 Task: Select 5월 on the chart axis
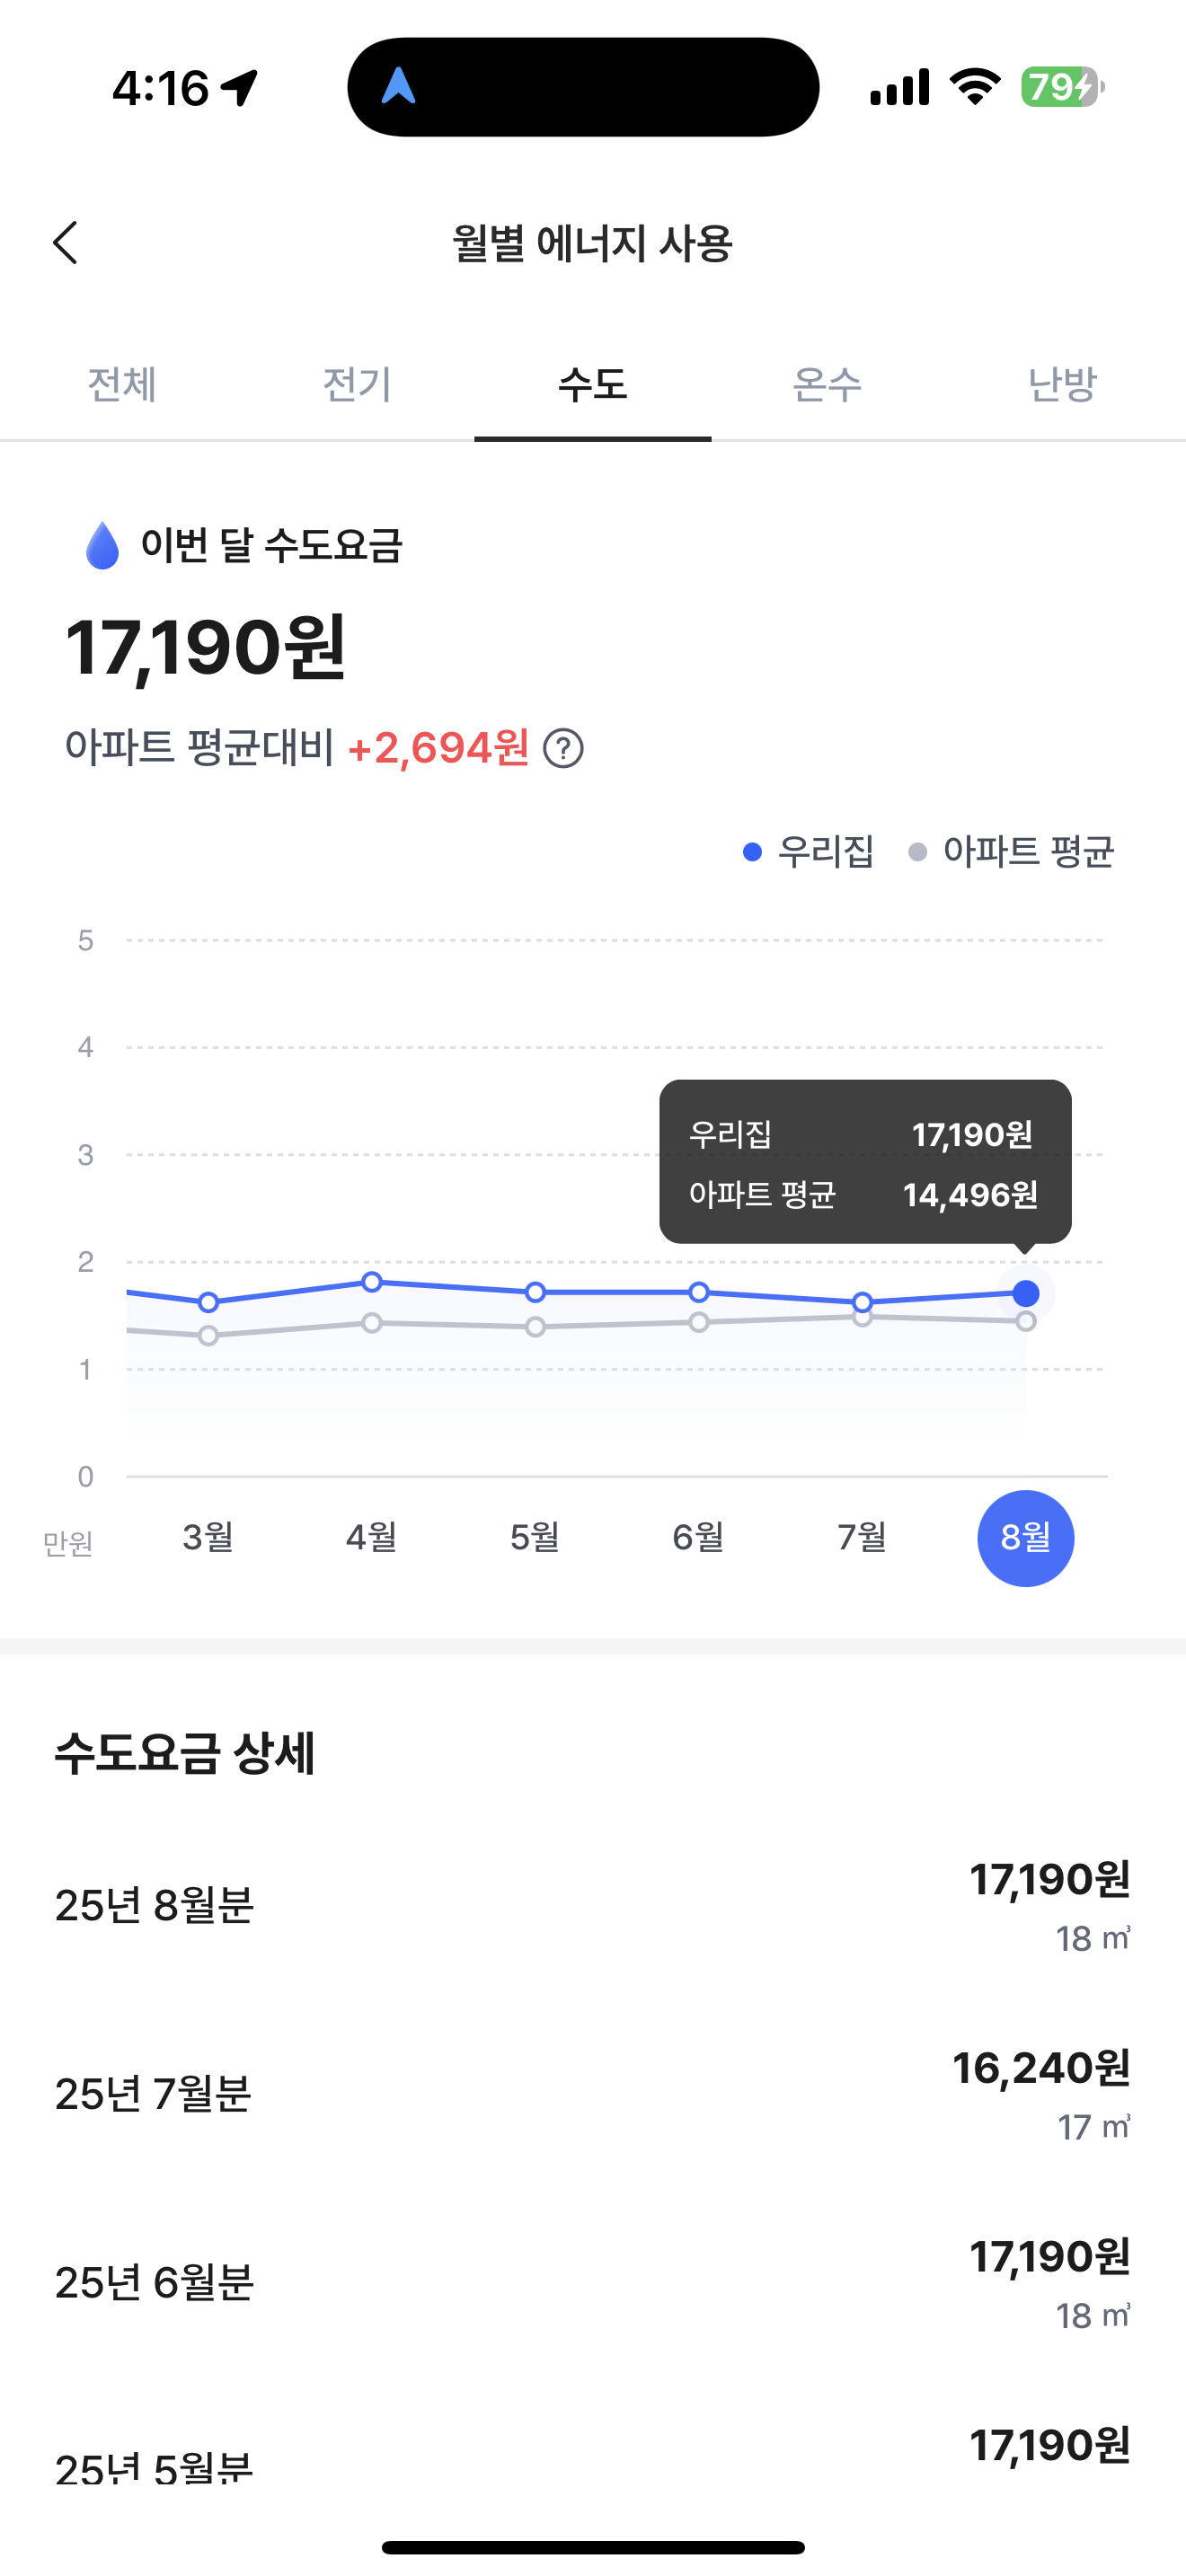click(535, 1537)
